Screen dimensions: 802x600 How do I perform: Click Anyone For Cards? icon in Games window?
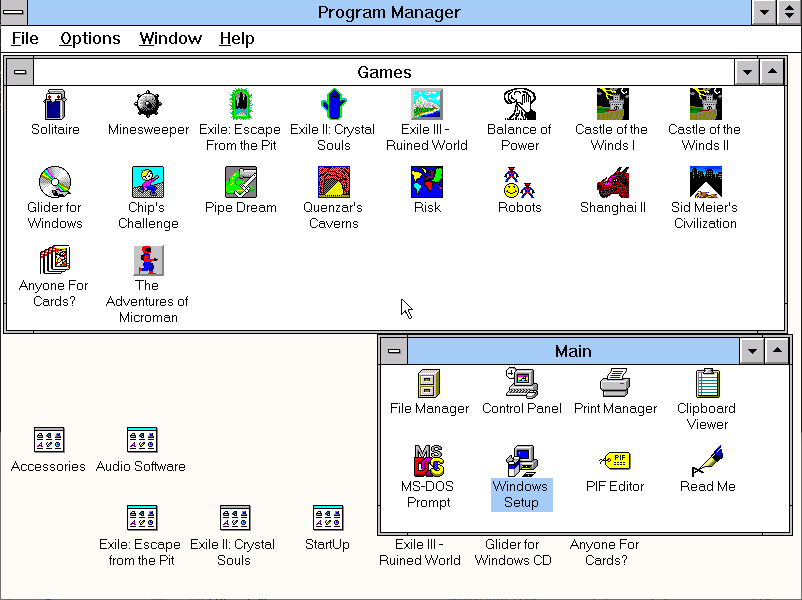tap(55, 260)
